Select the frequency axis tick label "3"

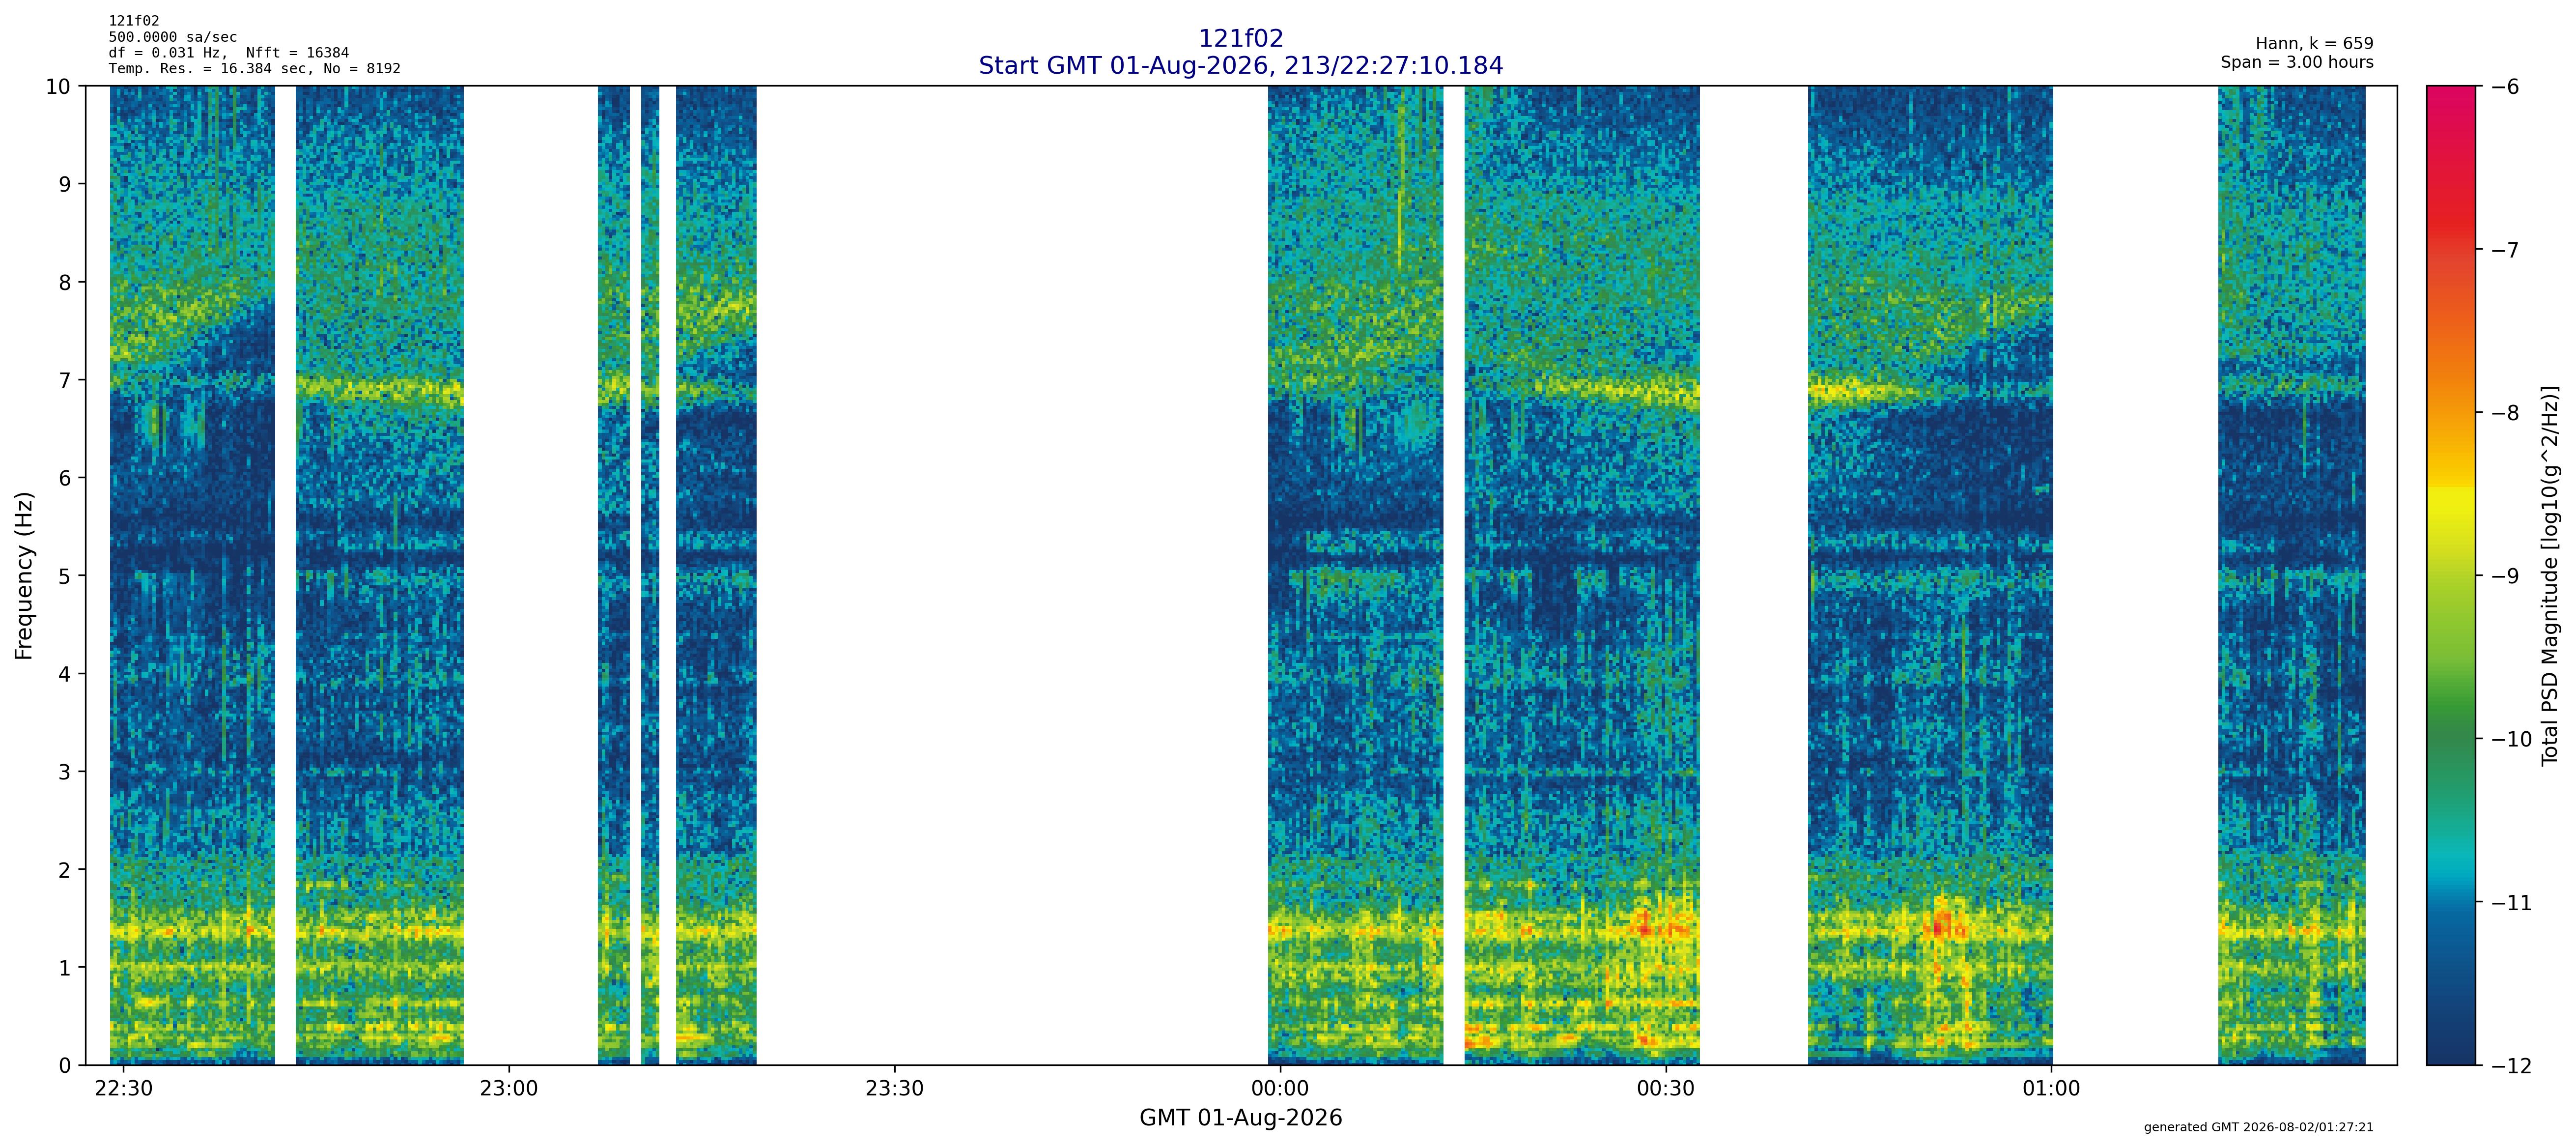(65, 772)
